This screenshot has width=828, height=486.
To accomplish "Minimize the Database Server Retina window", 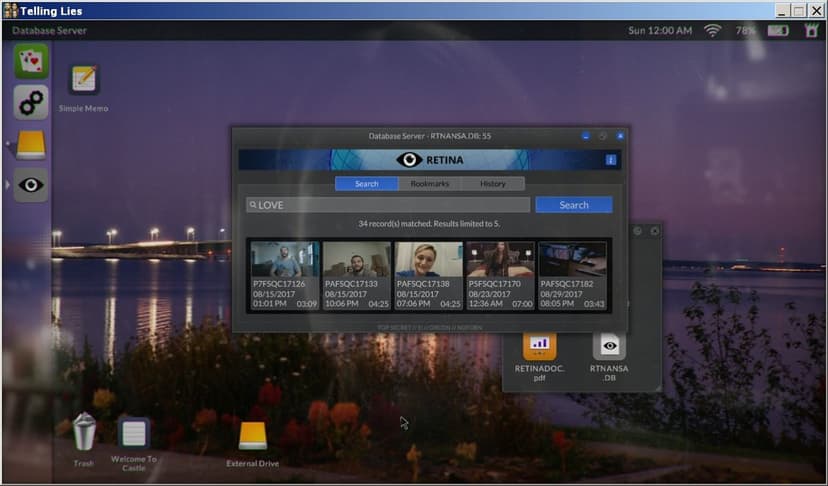I will click(x=585, y=136).
